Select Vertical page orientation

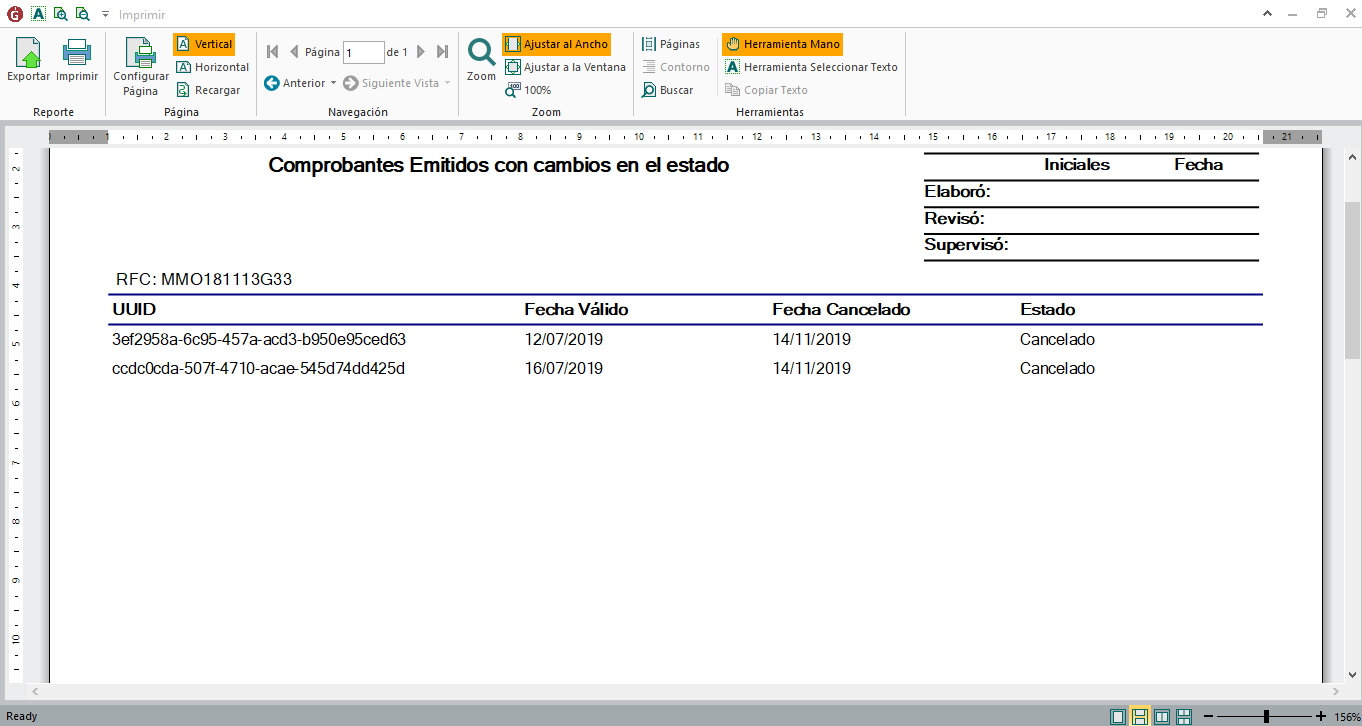pyautogui.click(x=204, y=44)
